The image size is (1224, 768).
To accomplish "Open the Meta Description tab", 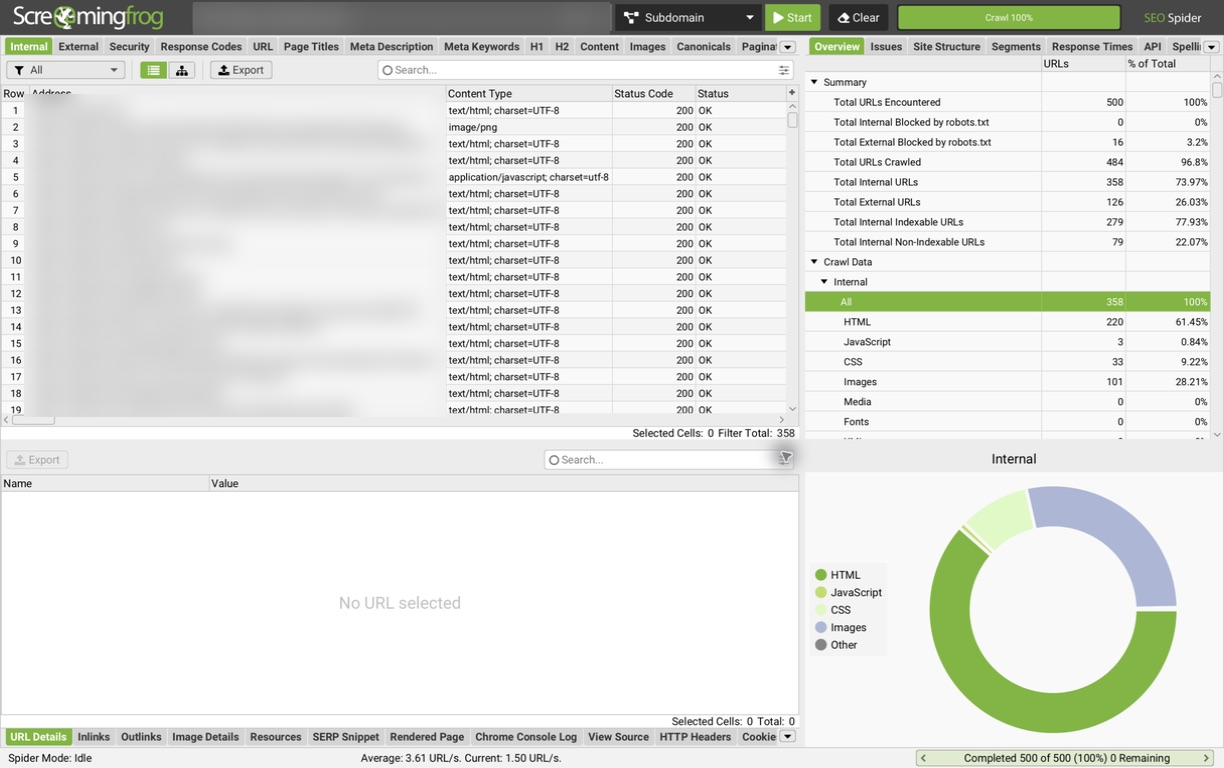I will pos(391,47).
